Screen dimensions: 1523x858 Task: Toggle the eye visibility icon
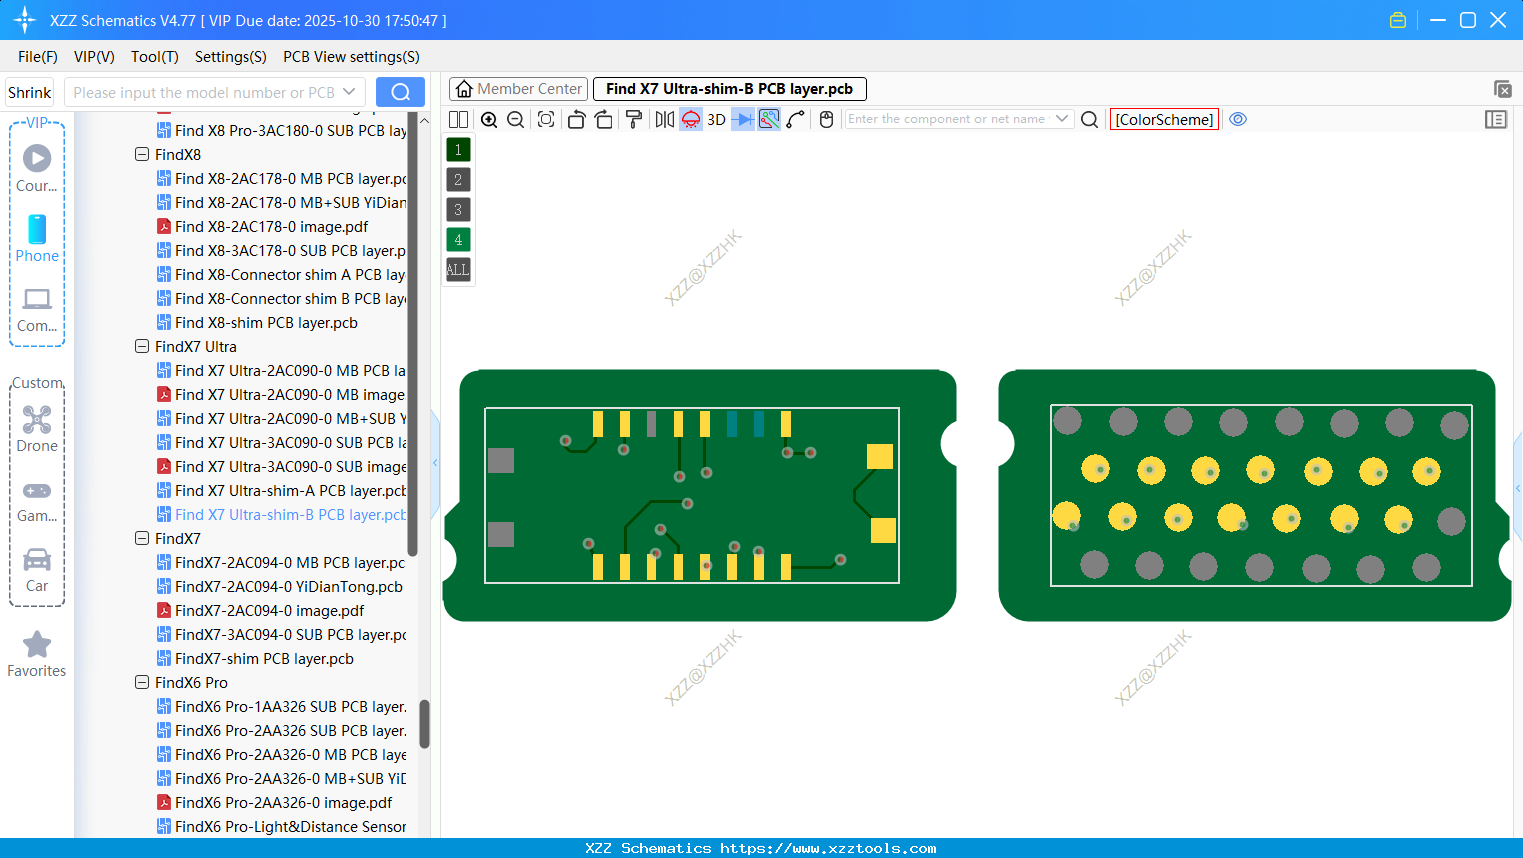(x=1238, y=119)
